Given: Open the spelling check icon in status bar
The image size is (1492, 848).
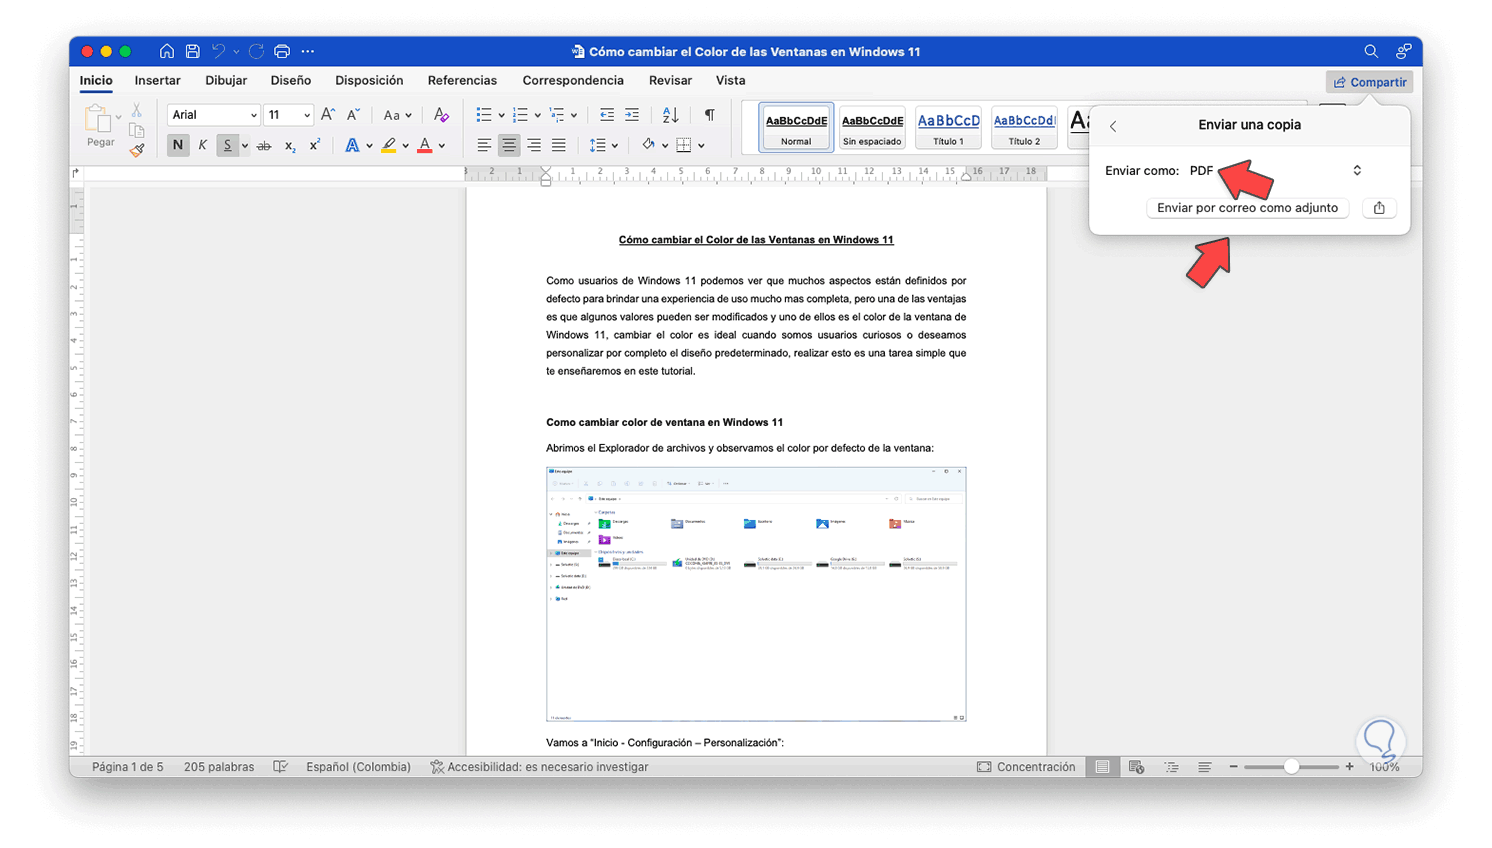Looking at the screenshot, I should [x=281, y=767].
